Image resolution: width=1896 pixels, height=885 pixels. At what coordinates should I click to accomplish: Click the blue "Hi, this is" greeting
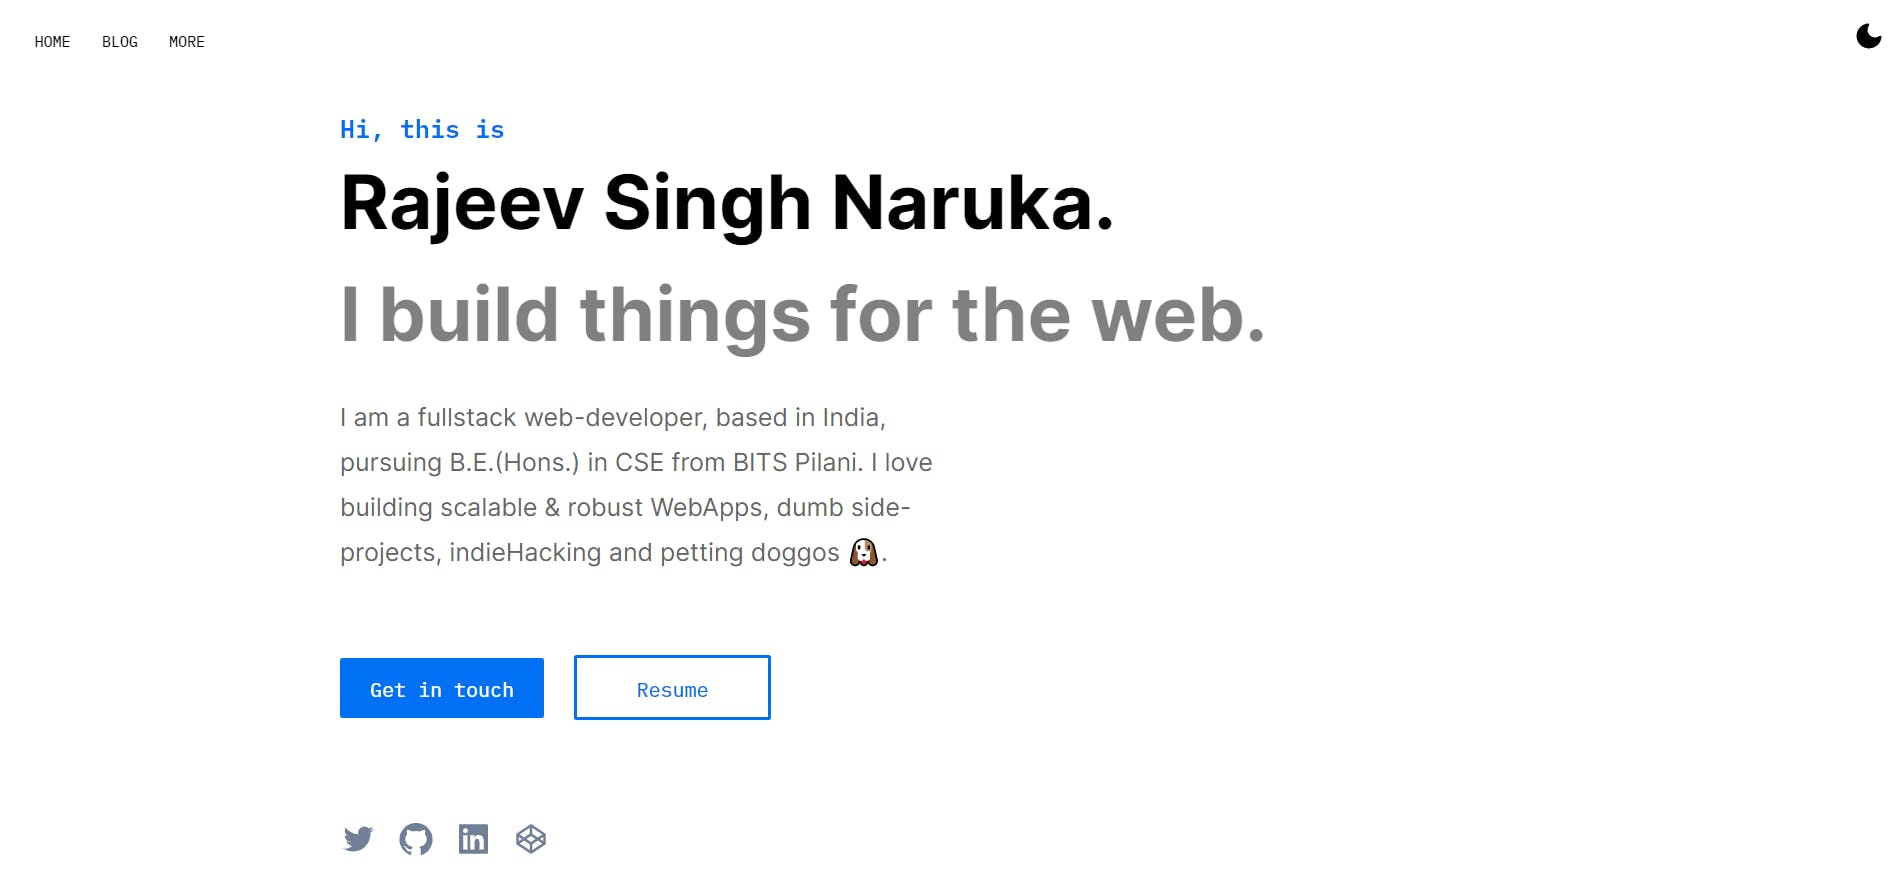[x=421, y=129]
